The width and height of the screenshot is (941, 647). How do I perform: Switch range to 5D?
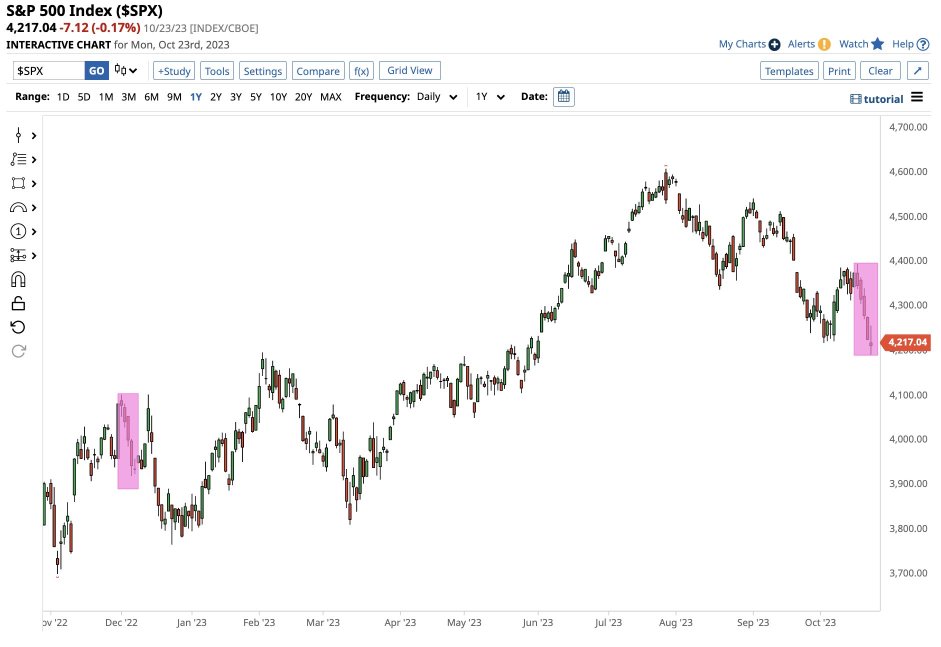coord(84,97)
